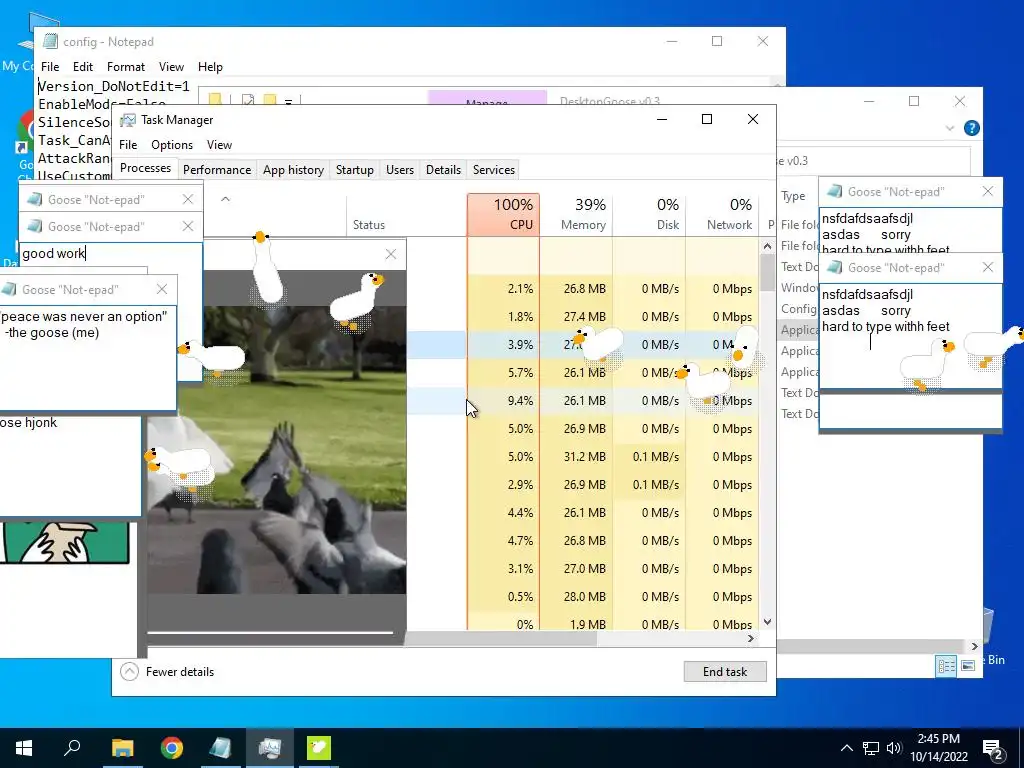This screenshot has height=768, width=1024.
Task: Open the network status tray icon
Action: 871,748
